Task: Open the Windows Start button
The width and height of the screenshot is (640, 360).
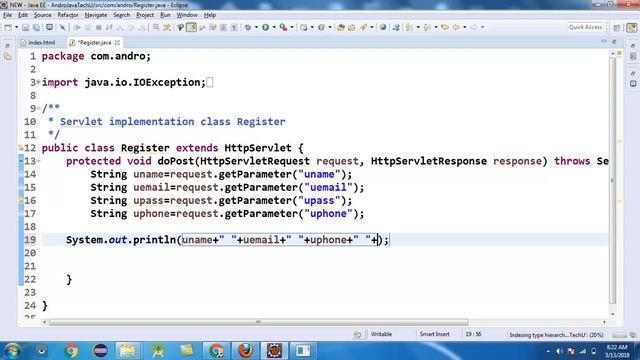Action: [12, 351]
